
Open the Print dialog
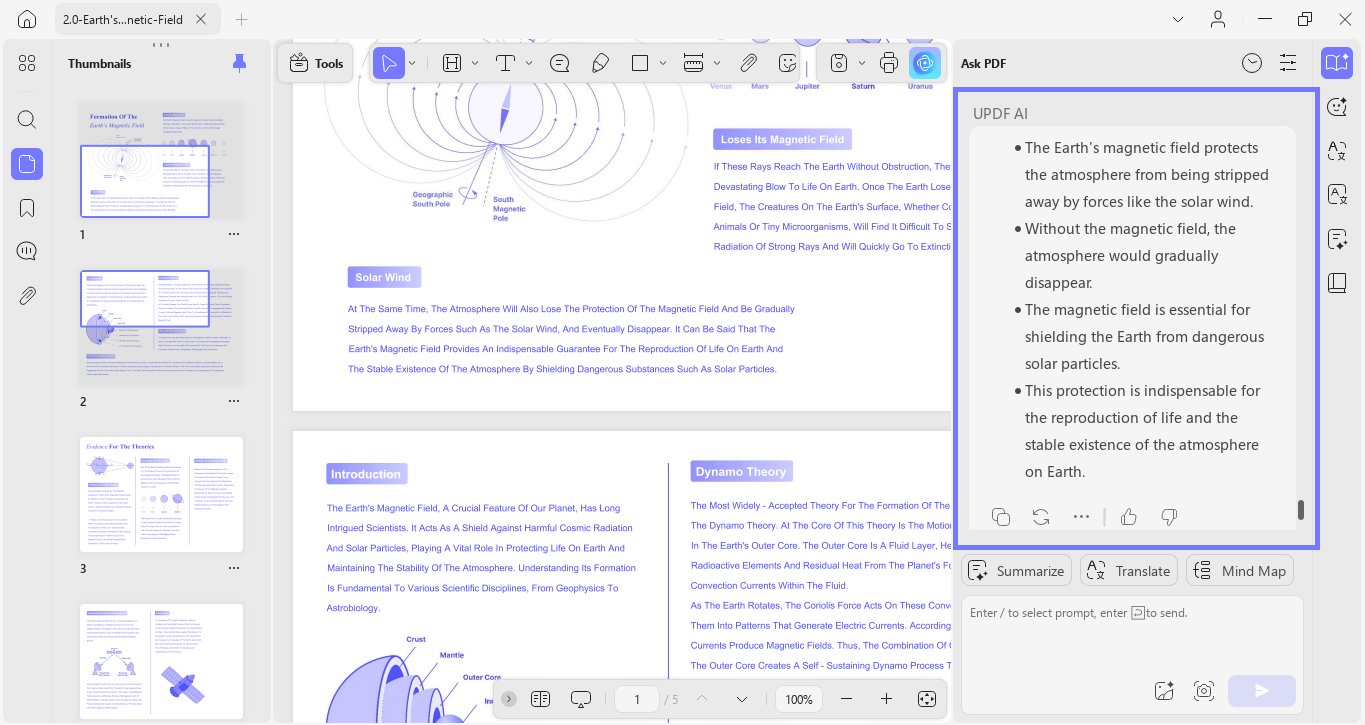[x=888, y=62]
